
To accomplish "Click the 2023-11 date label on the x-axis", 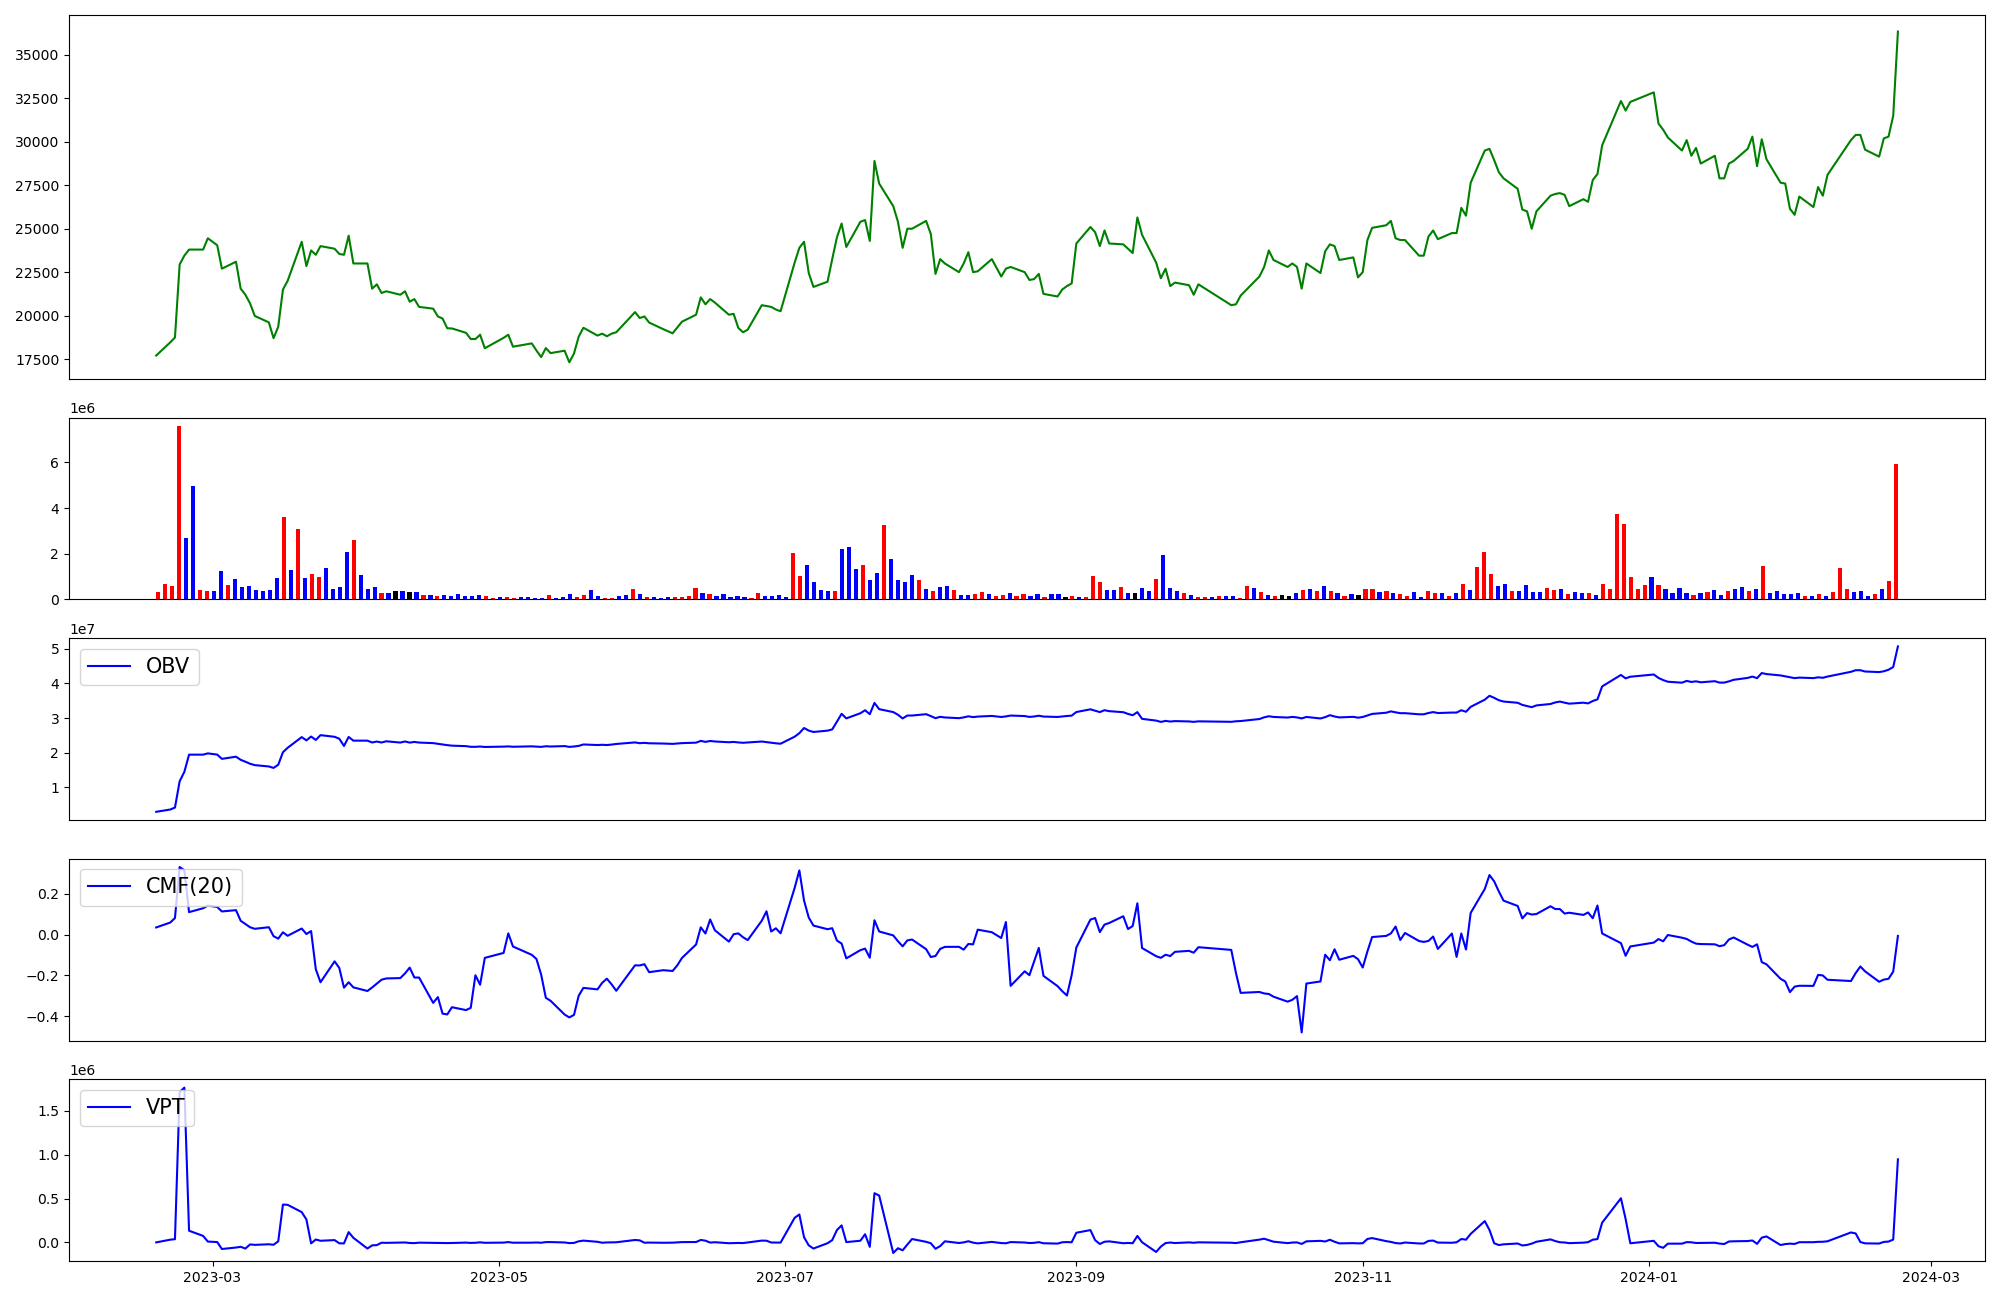I will (x=1363, y=1277).
